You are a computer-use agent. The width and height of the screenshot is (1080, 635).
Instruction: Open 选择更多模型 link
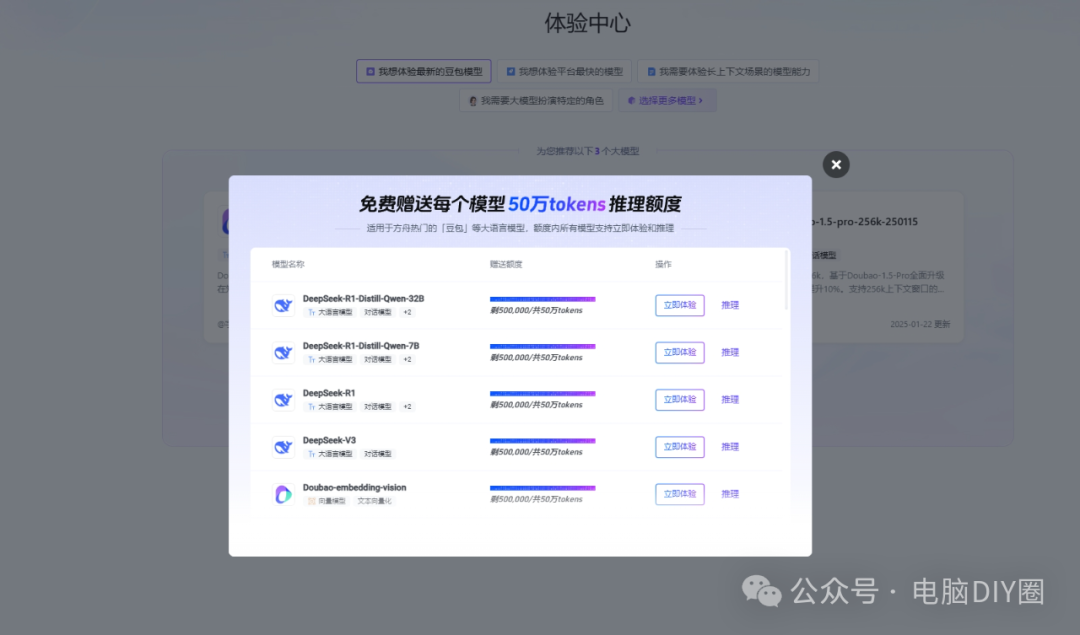[667, 101]
